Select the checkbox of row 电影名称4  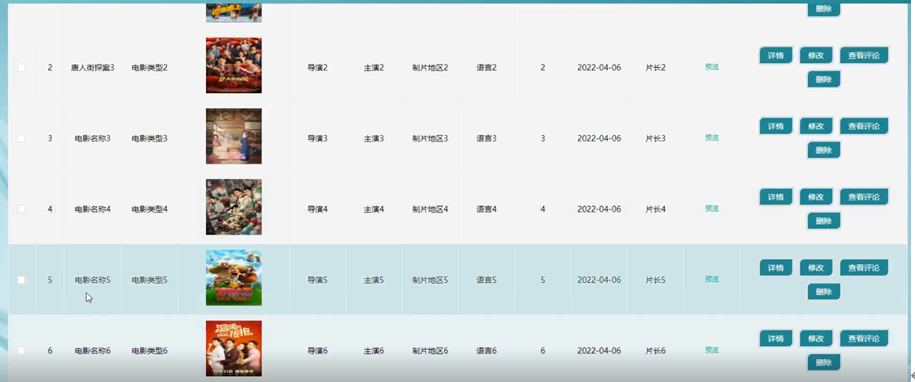pyautogui.click(x=22, y=209)
